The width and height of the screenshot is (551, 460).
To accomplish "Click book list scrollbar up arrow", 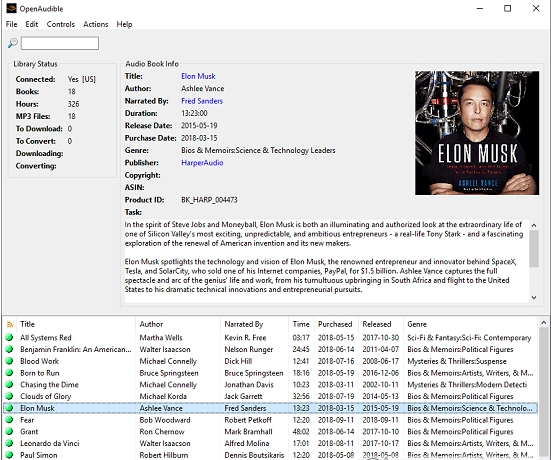I will [x=544, y=322].
